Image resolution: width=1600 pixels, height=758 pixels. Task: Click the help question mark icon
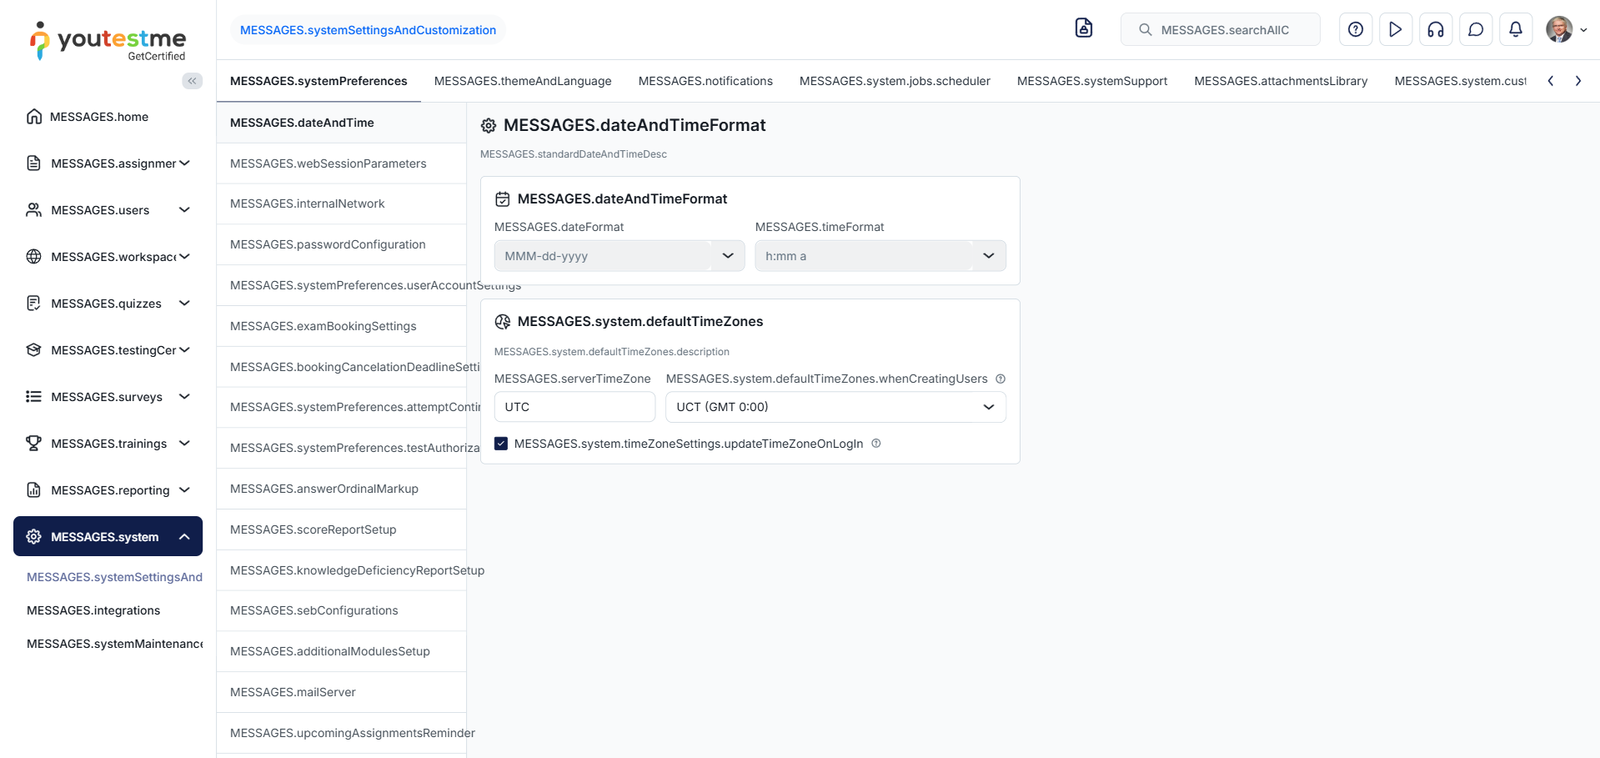click(1355, 30)
